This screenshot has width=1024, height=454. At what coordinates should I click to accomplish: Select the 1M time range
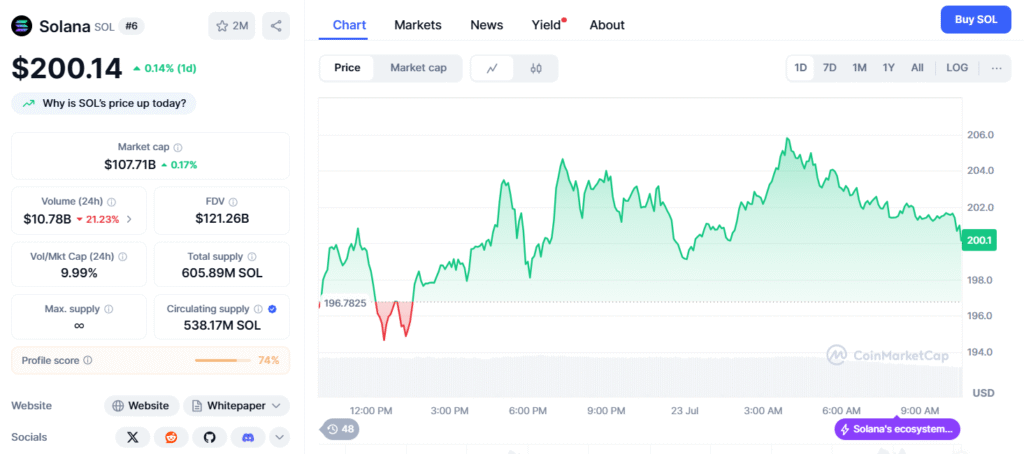(859, 68)
